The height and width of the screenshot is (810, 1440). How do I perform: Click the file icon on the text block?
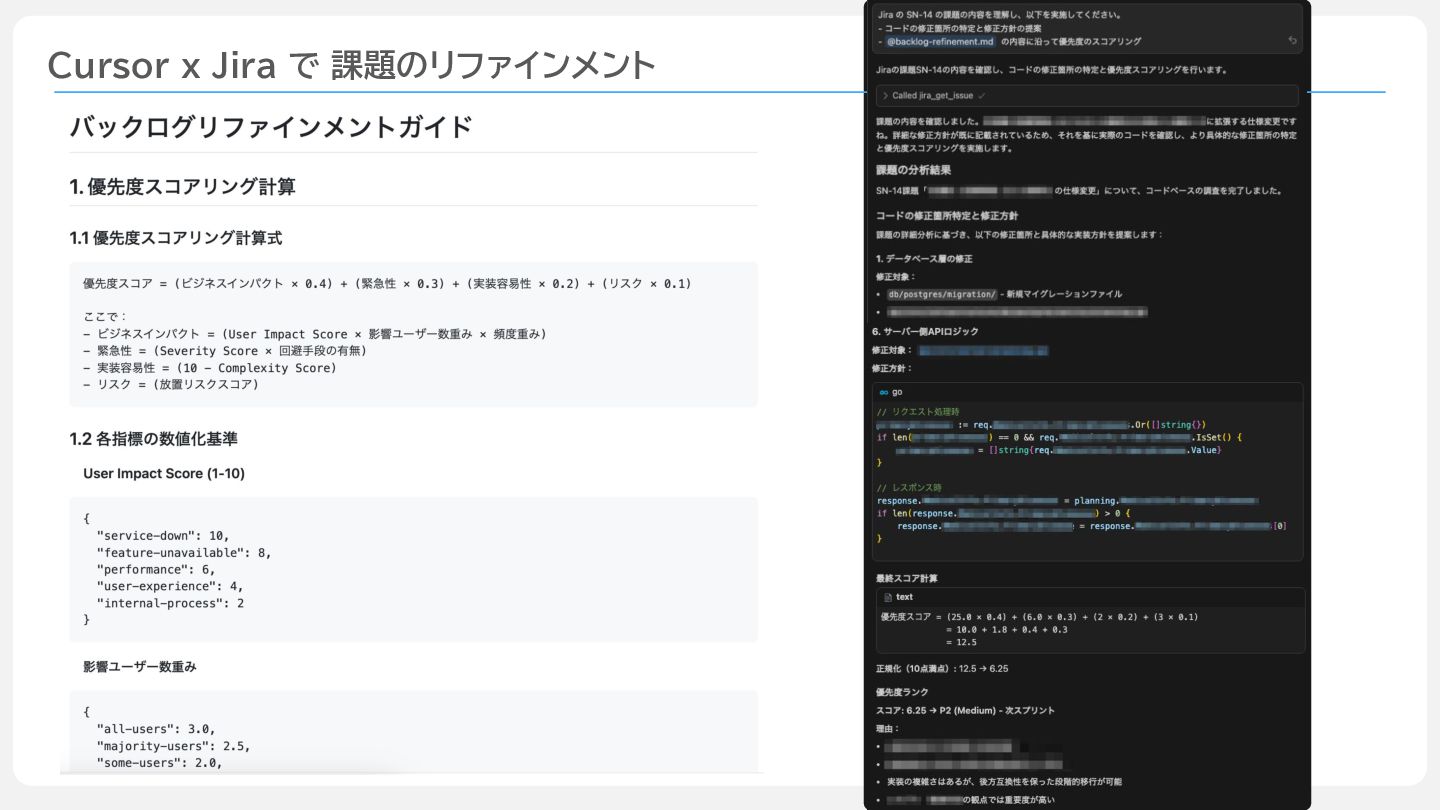coord(888,597)
